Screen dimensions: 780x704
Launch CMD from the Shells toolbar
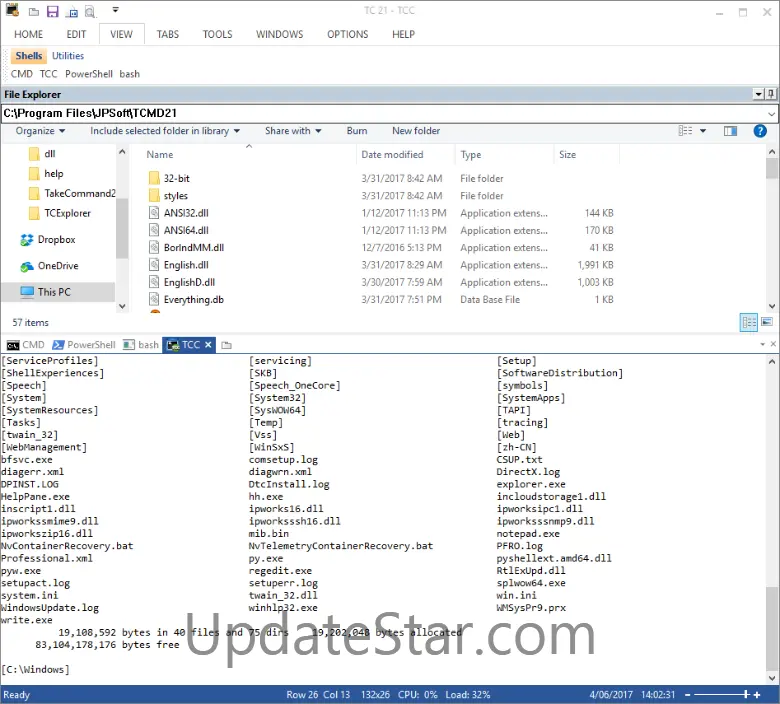[22, 74]
